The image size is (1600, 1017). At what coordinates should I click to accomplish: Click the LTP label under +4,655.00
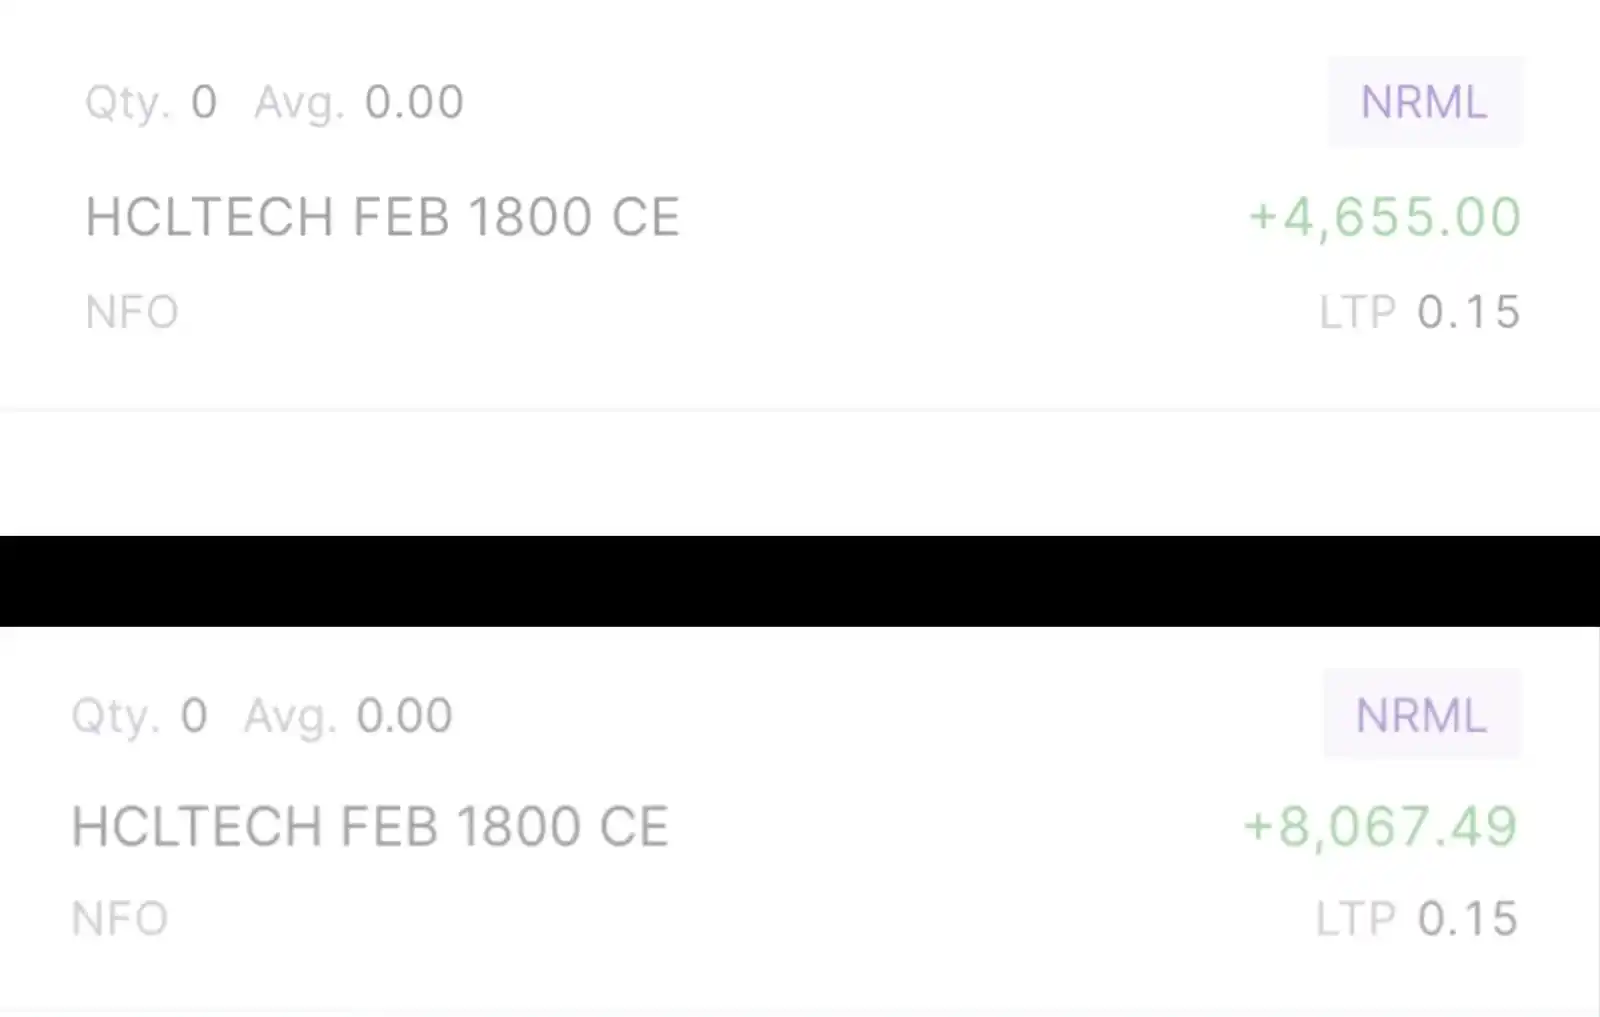(1358, 312)
